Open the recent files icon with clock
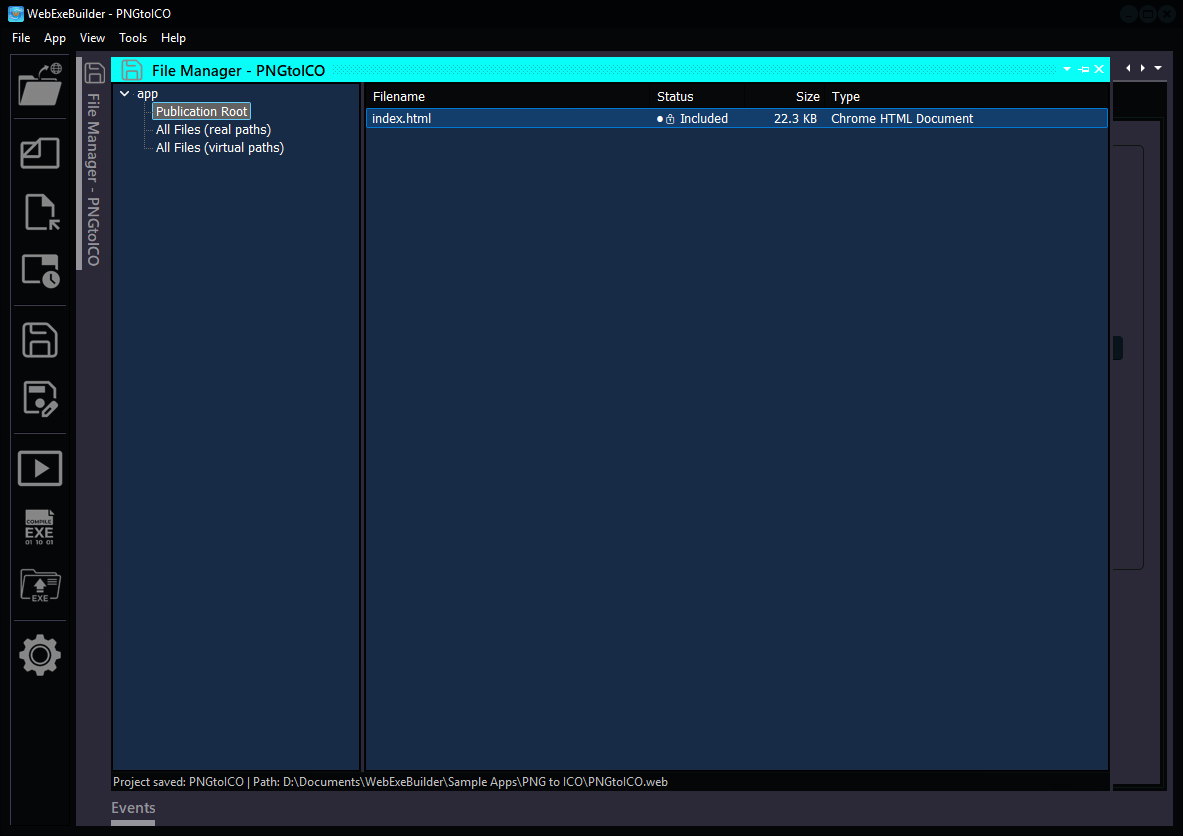Screen dimensions: 1183x836 coord(39,270)
